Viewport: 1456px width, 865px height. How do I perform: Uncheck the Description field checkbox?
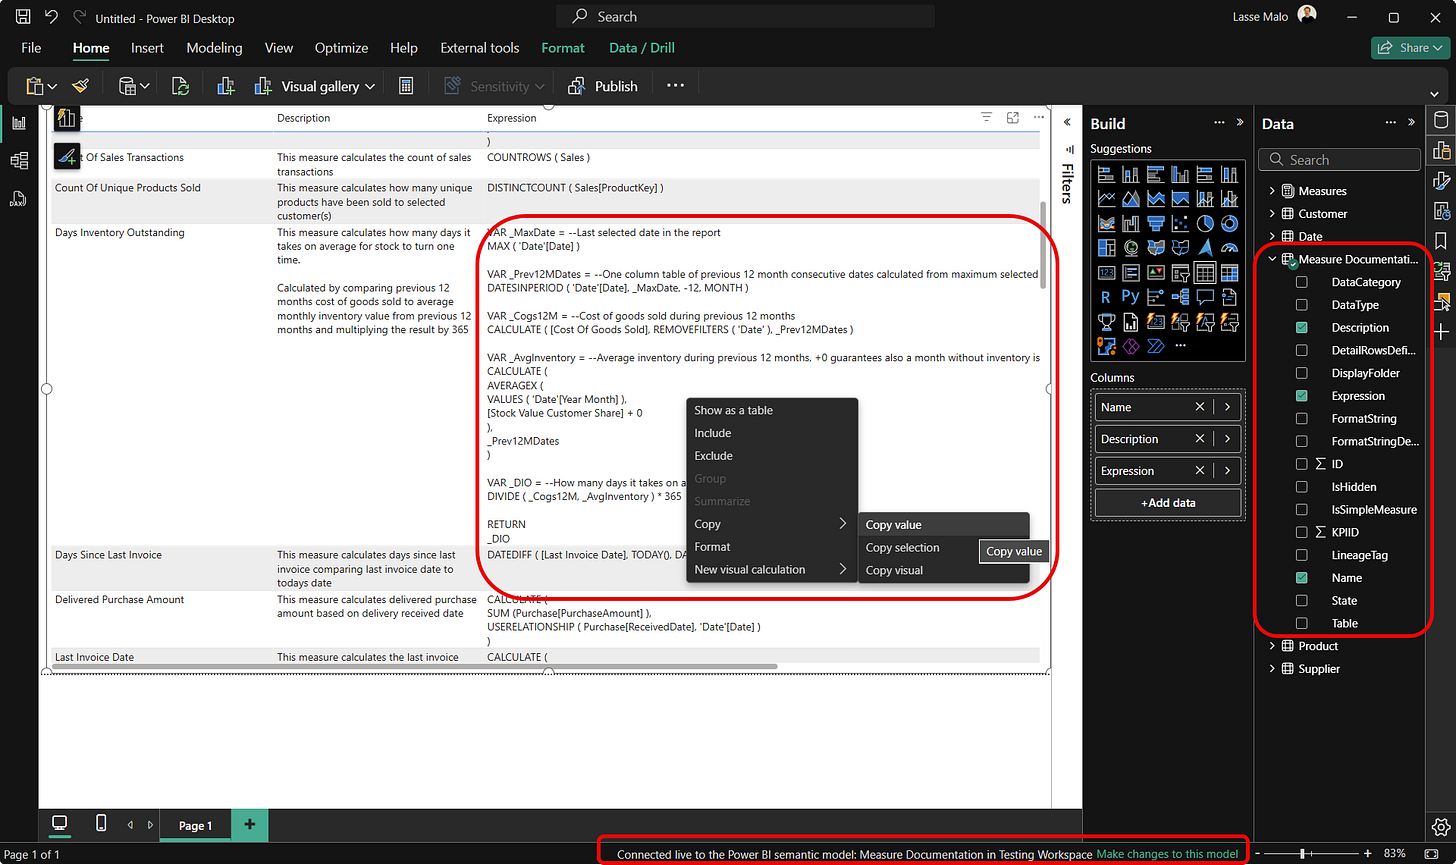(1301, 328)
